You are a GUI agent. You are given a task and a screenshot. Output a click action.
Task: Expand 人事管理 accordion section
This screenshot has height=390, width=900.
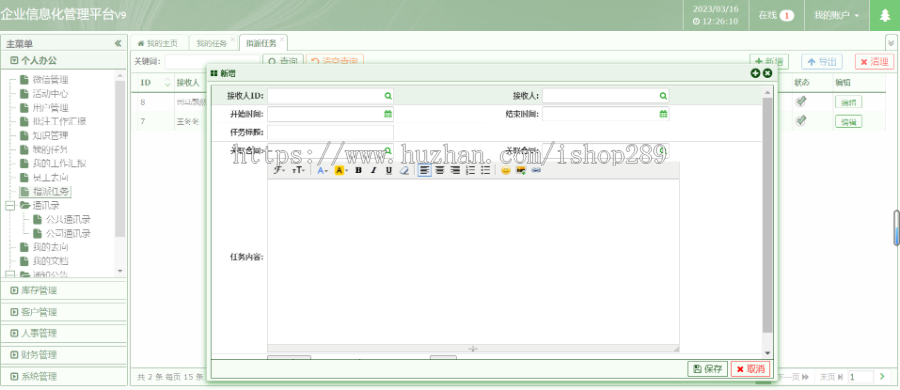[64, 333]
